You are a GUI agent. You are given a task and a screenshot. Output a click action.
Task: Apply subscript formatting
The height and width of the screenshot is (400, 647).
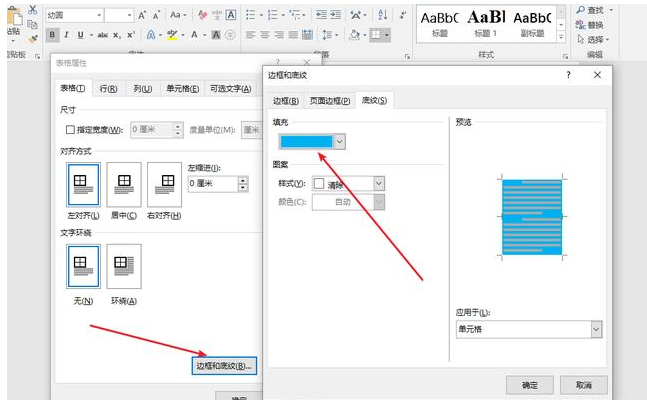[x=117, y=35]
